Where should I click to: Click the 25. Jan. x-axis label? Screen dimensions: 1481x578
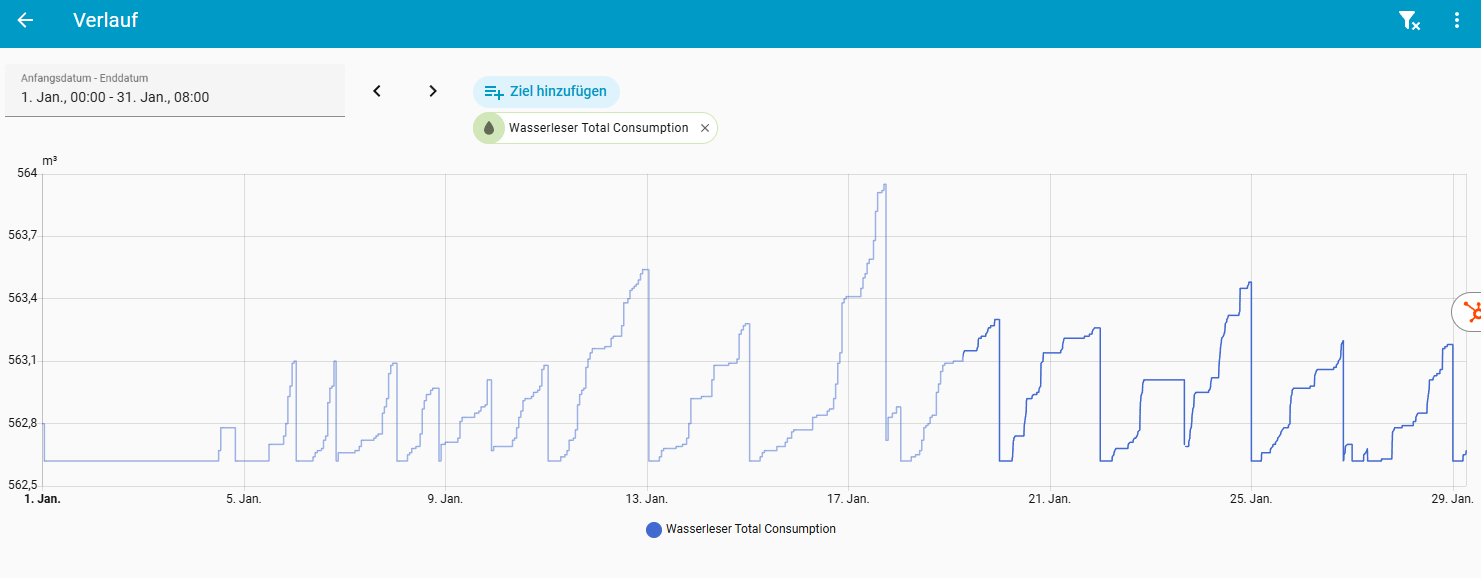(1251, 498)
